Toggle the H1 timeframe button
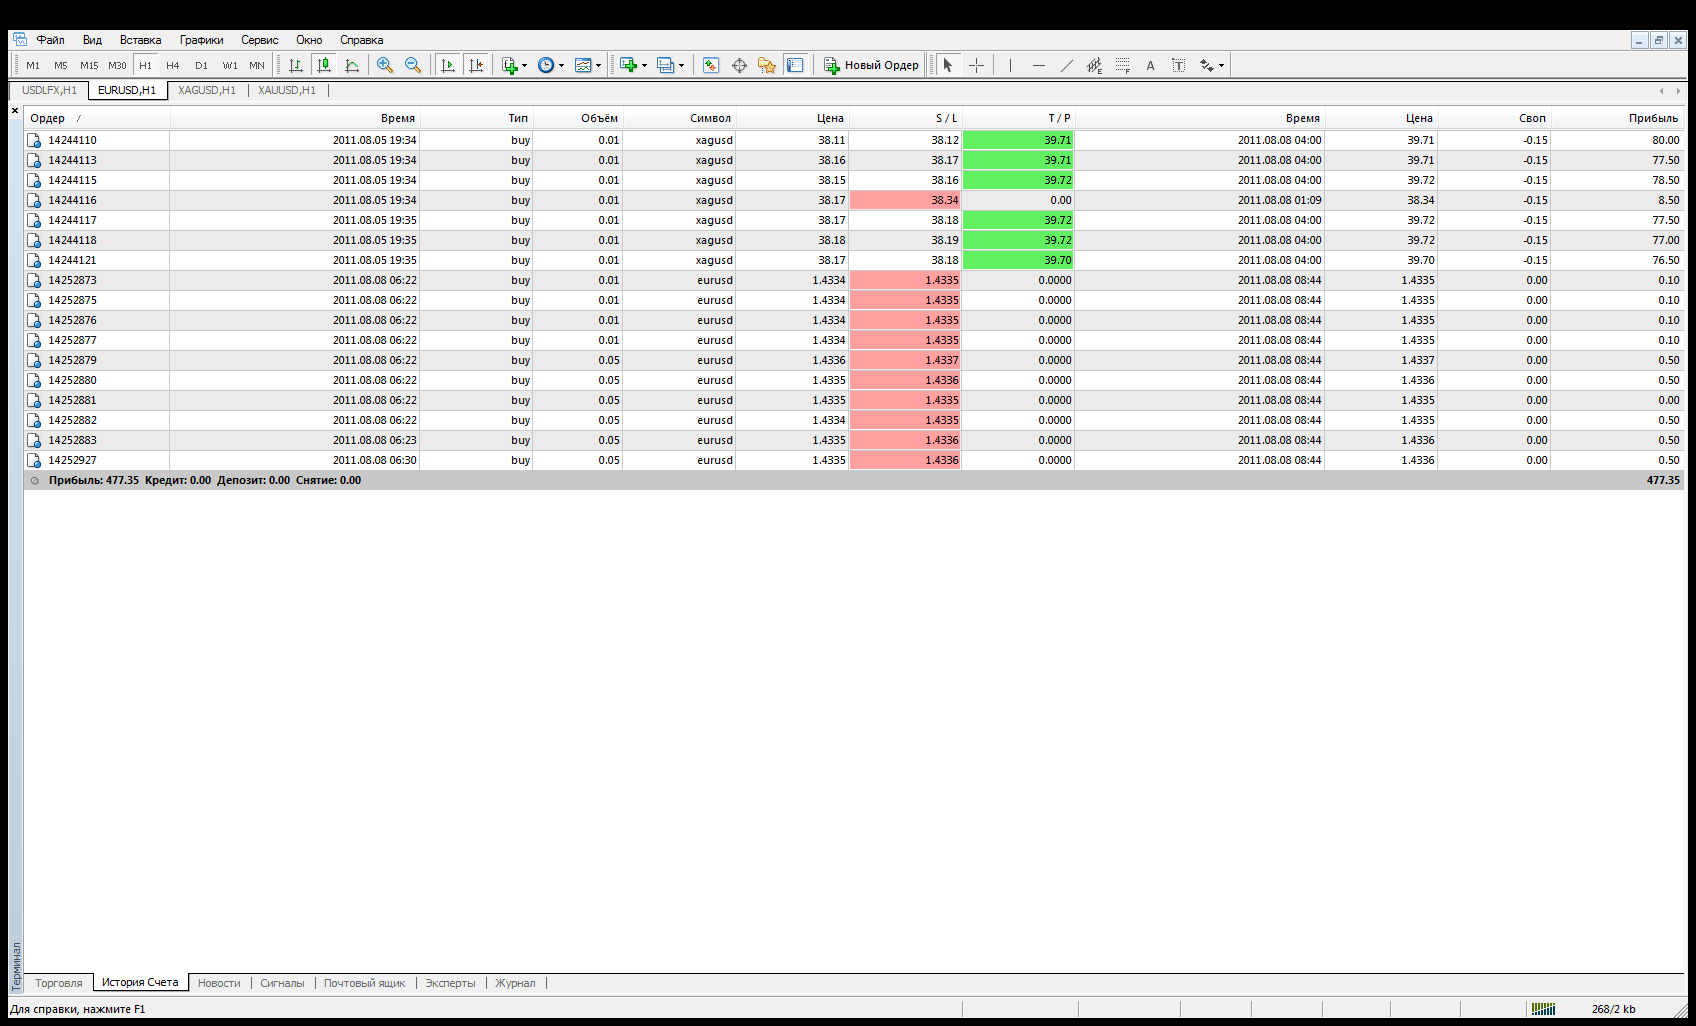1696x1026 pixels. coord(145,65)
